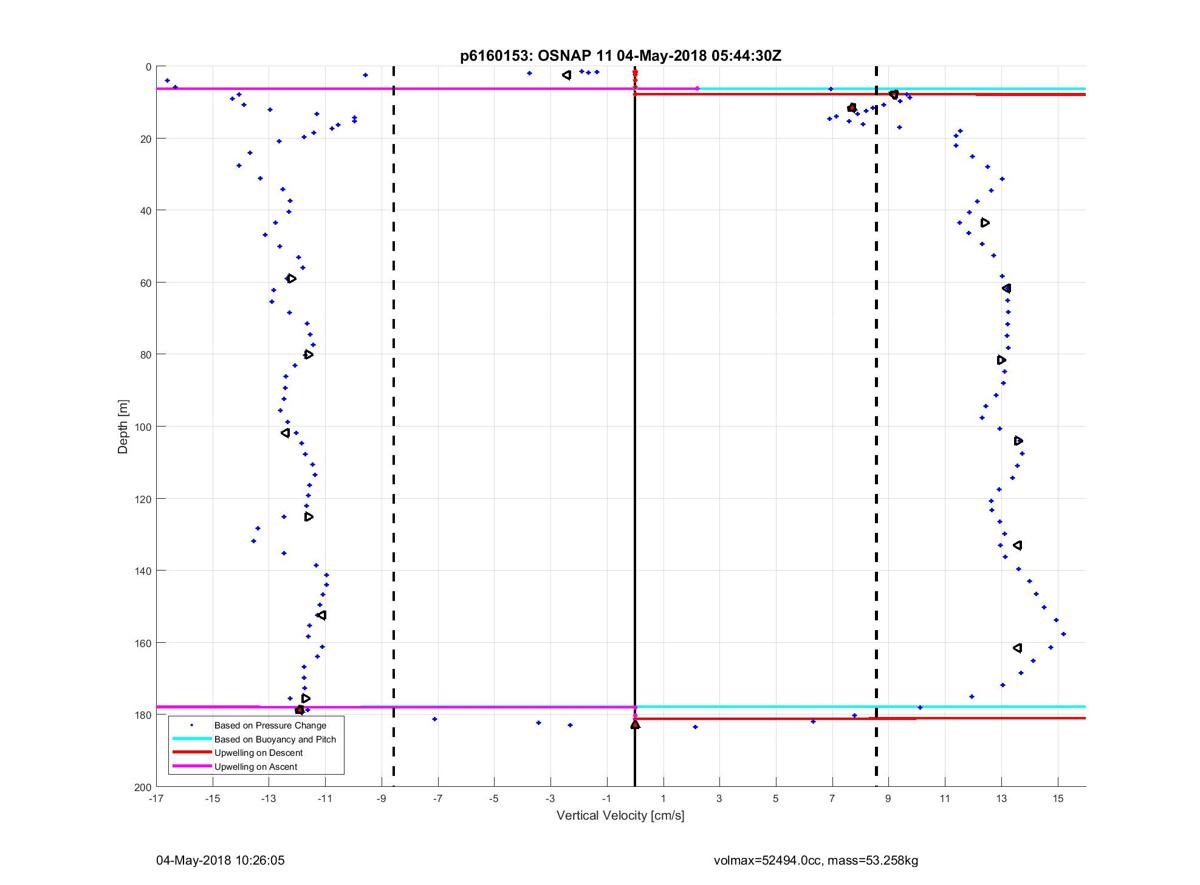The image size is (1200, 885).
Task: Click the x-axis tick label '-7'
Action: click(438, 799)
